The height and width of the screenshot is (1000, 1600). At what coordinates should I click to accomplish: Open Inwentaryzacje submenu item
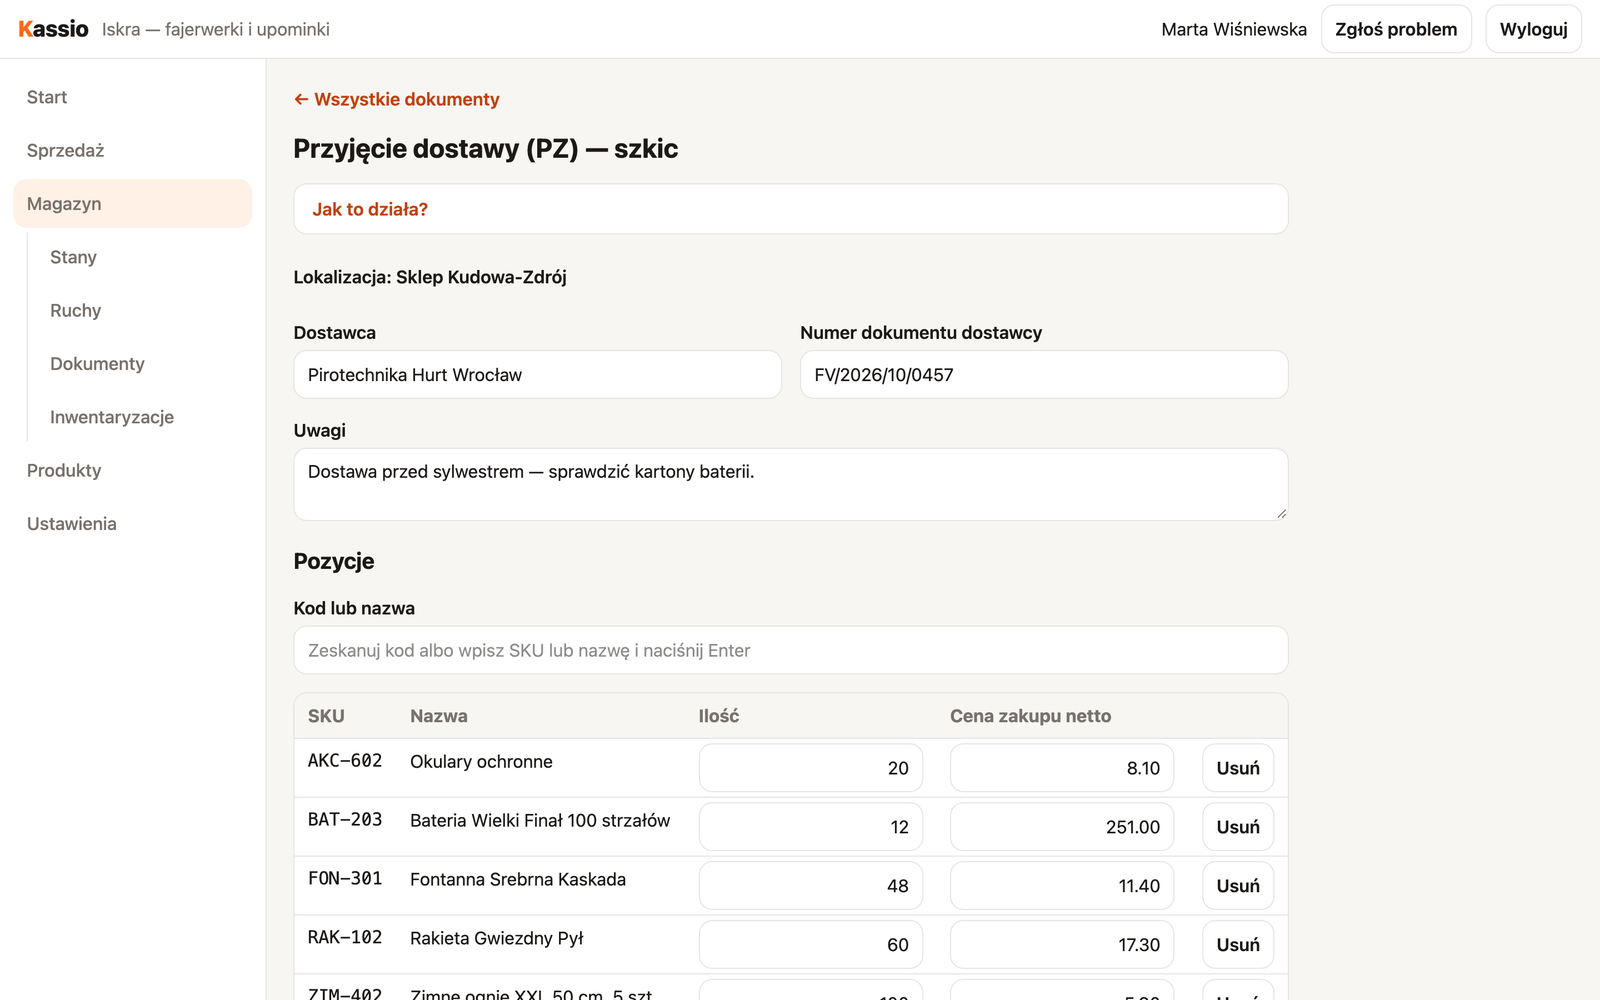144,417
